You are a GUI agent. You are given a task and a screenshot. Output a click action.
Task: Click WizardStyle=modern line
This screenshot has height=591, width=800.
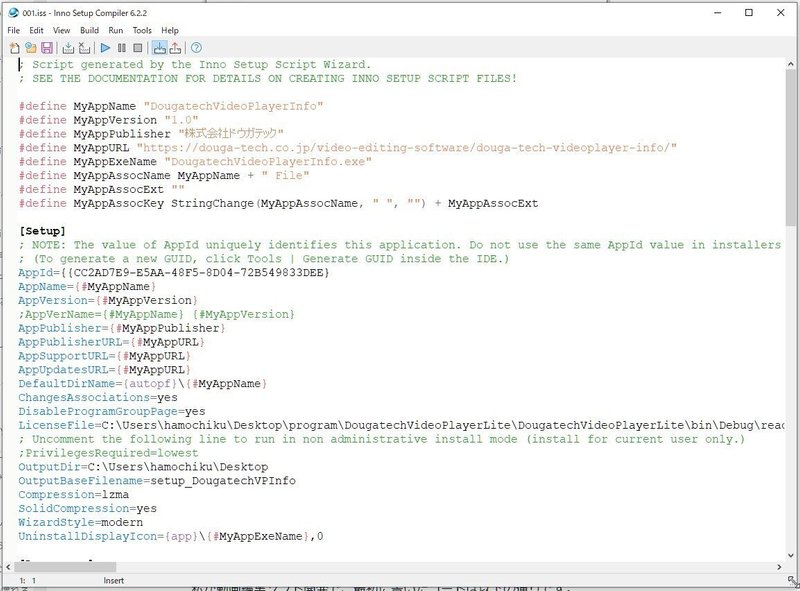coord(81,522)
